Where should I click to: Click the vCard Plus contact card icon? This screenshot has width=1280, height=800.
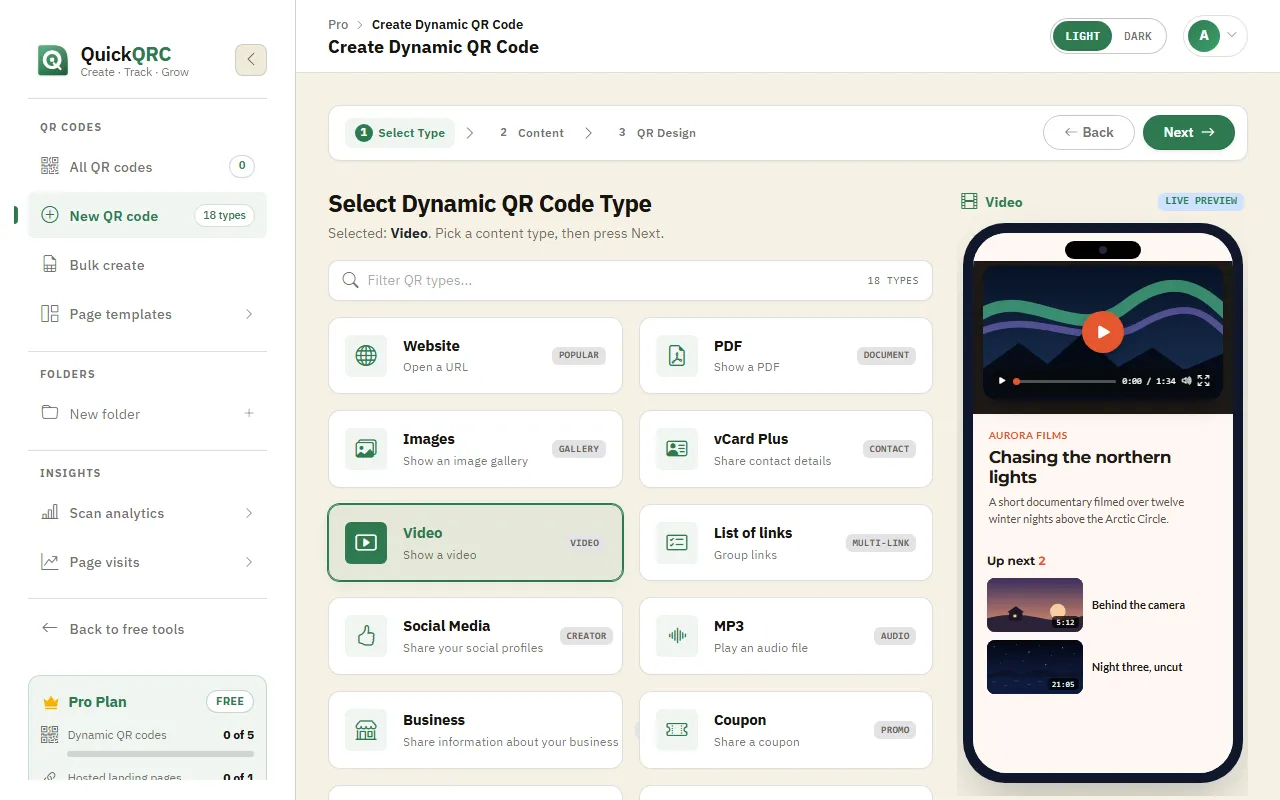(x=677, y=449)
